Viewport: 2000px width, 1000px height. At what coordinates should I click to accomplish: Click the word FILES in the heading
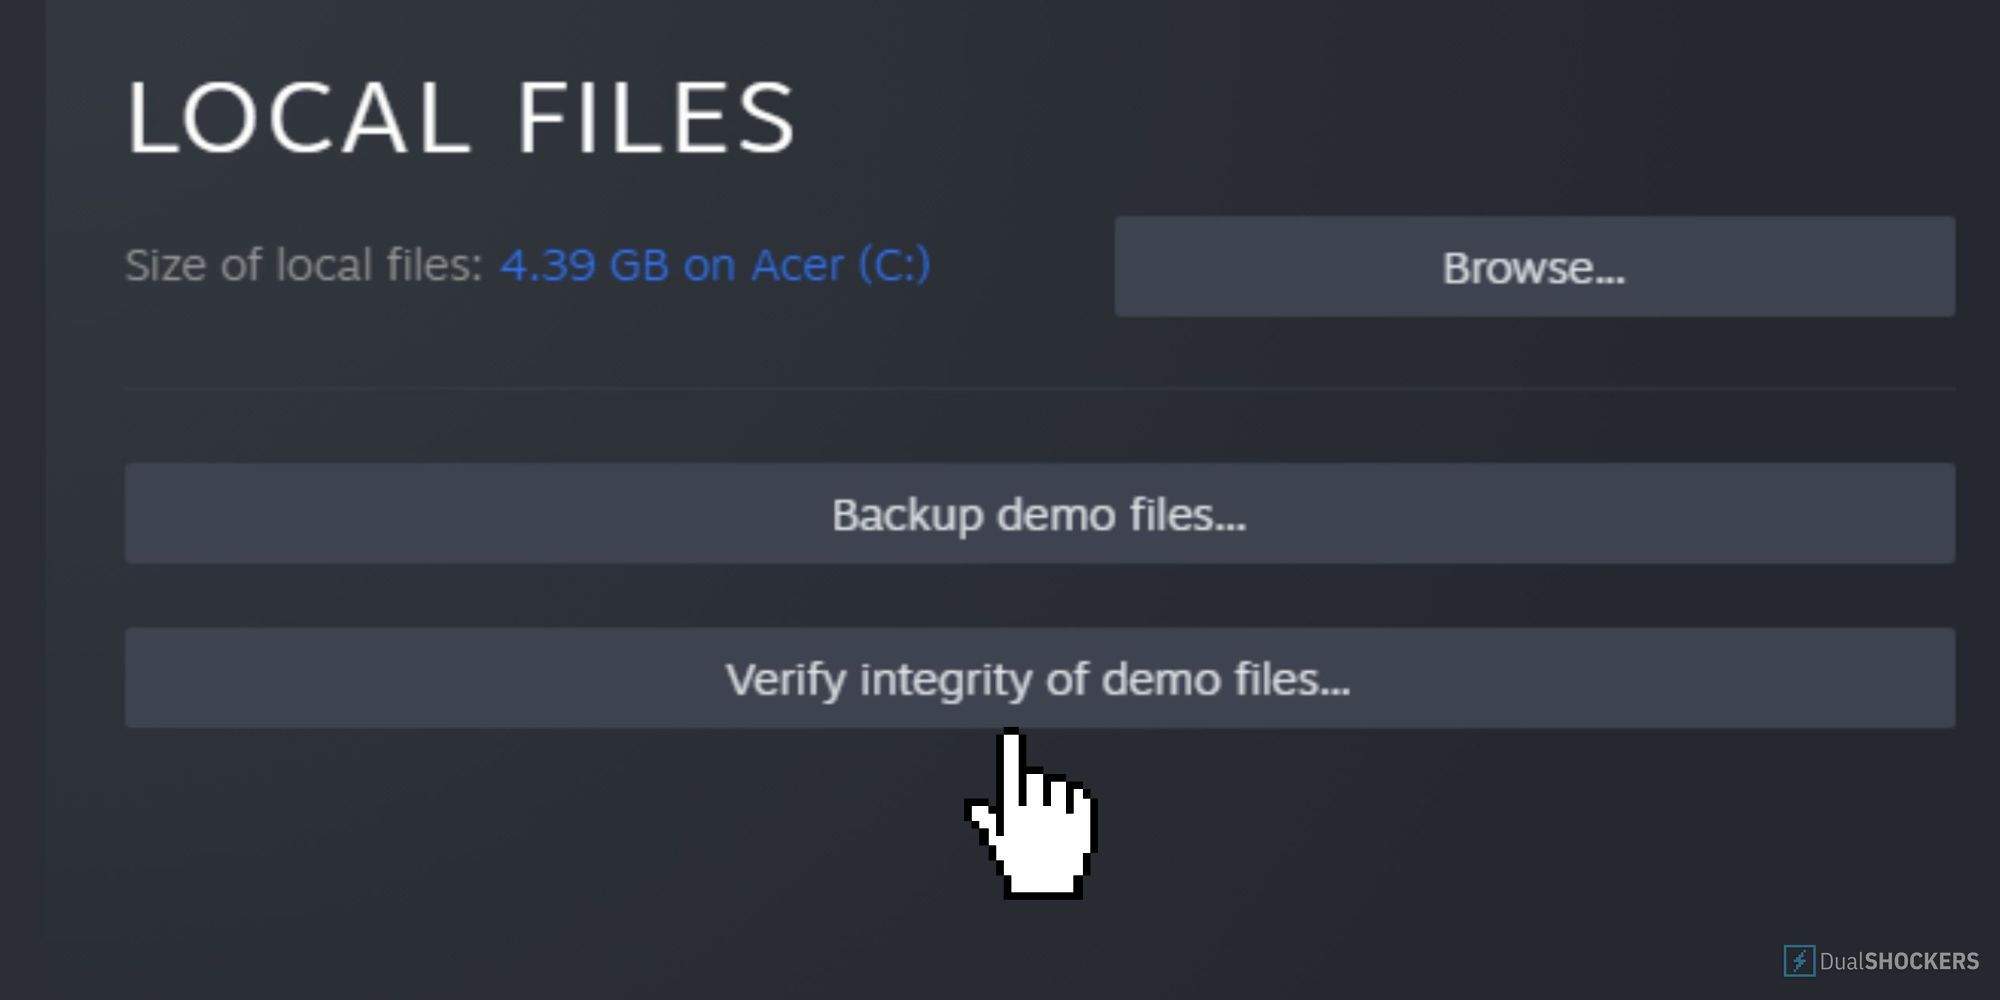(x=656, y=117)
